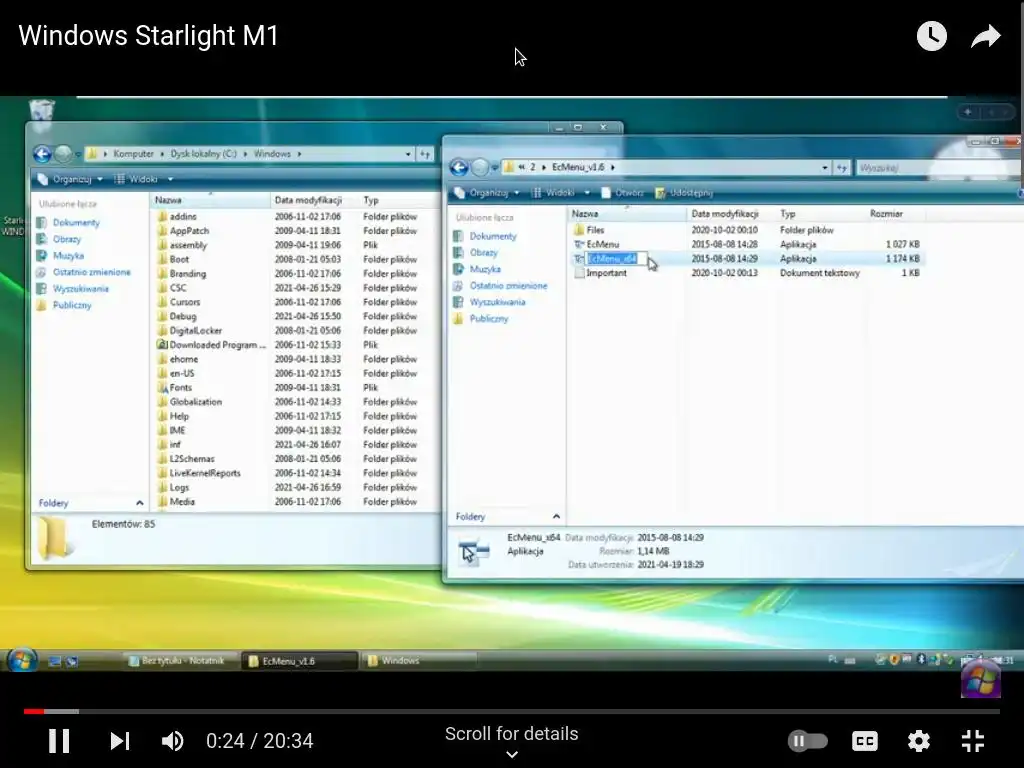1024x768 pixels.
Task: Select the EcMenu application file
Action: pyautogui.click(x=602, y=244)
